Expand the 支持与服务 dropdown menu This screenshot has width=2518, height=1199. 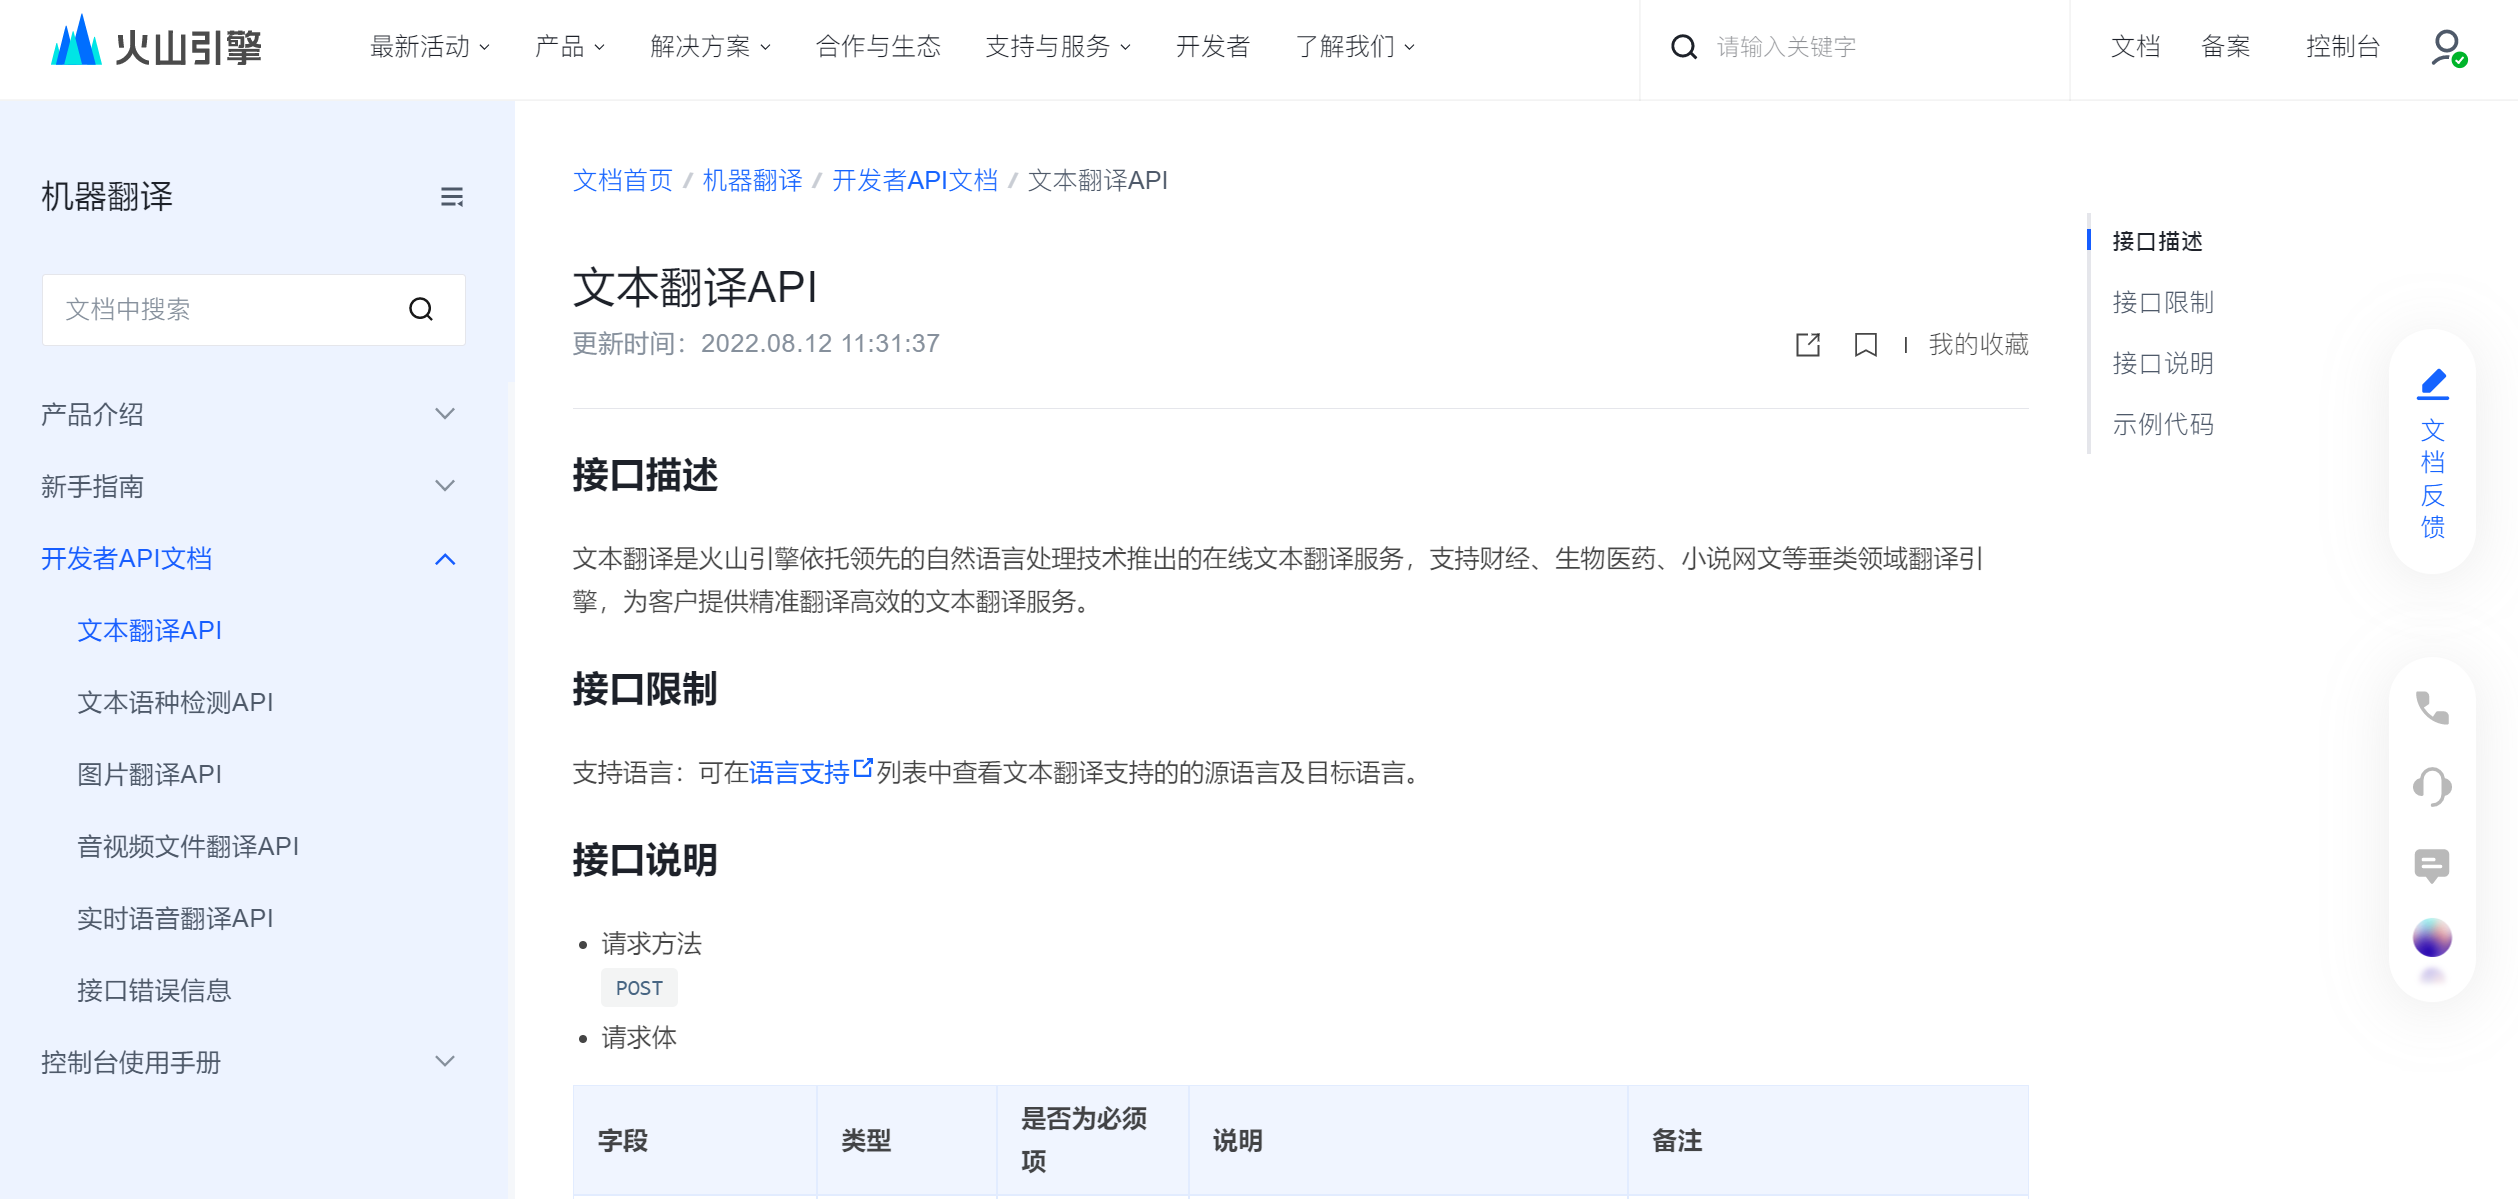(1058, 47)
